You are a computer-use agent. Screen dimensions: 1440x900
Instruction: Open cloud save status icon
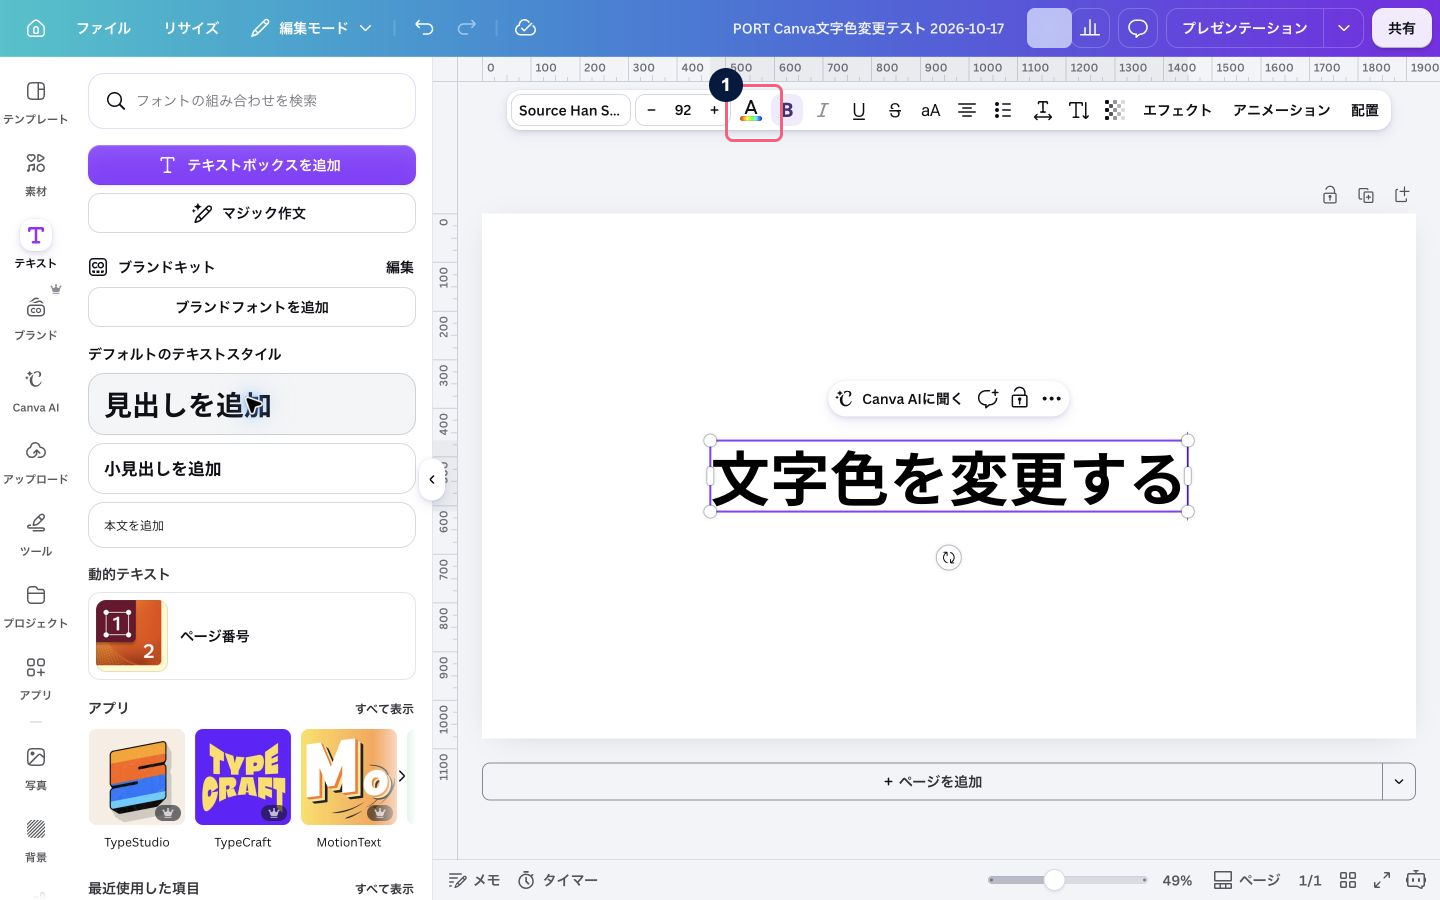click(525, 28)
